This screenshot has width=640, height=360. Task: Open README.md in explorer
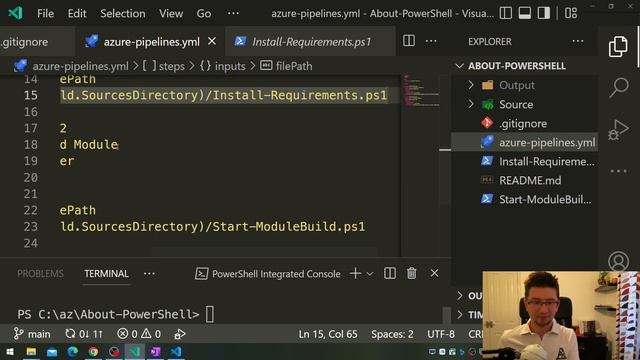click(524, 180)
